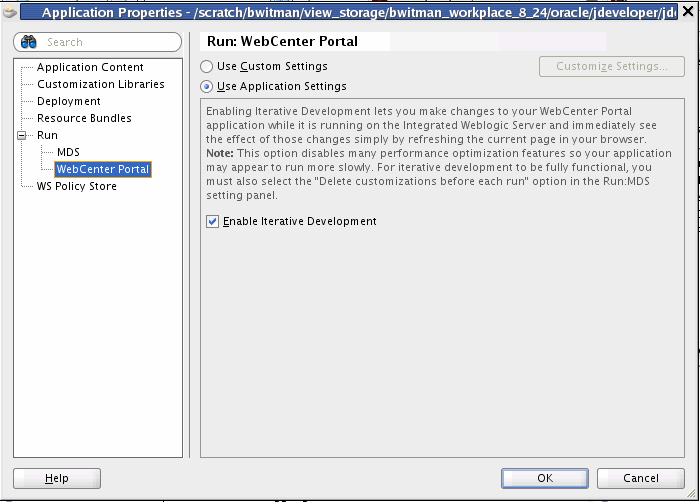Collapse the Run tree node

[21, 135]
